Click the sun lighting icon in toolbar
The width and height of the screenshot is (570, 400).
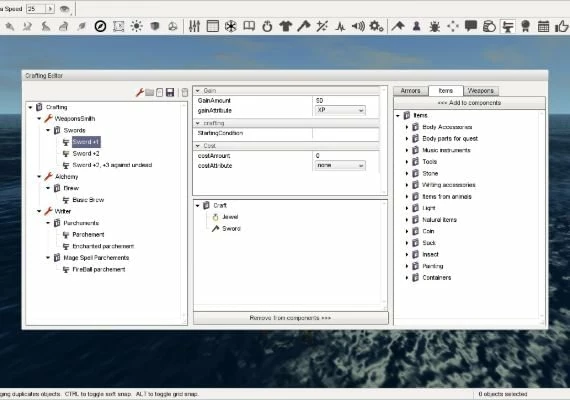point(136,26)
